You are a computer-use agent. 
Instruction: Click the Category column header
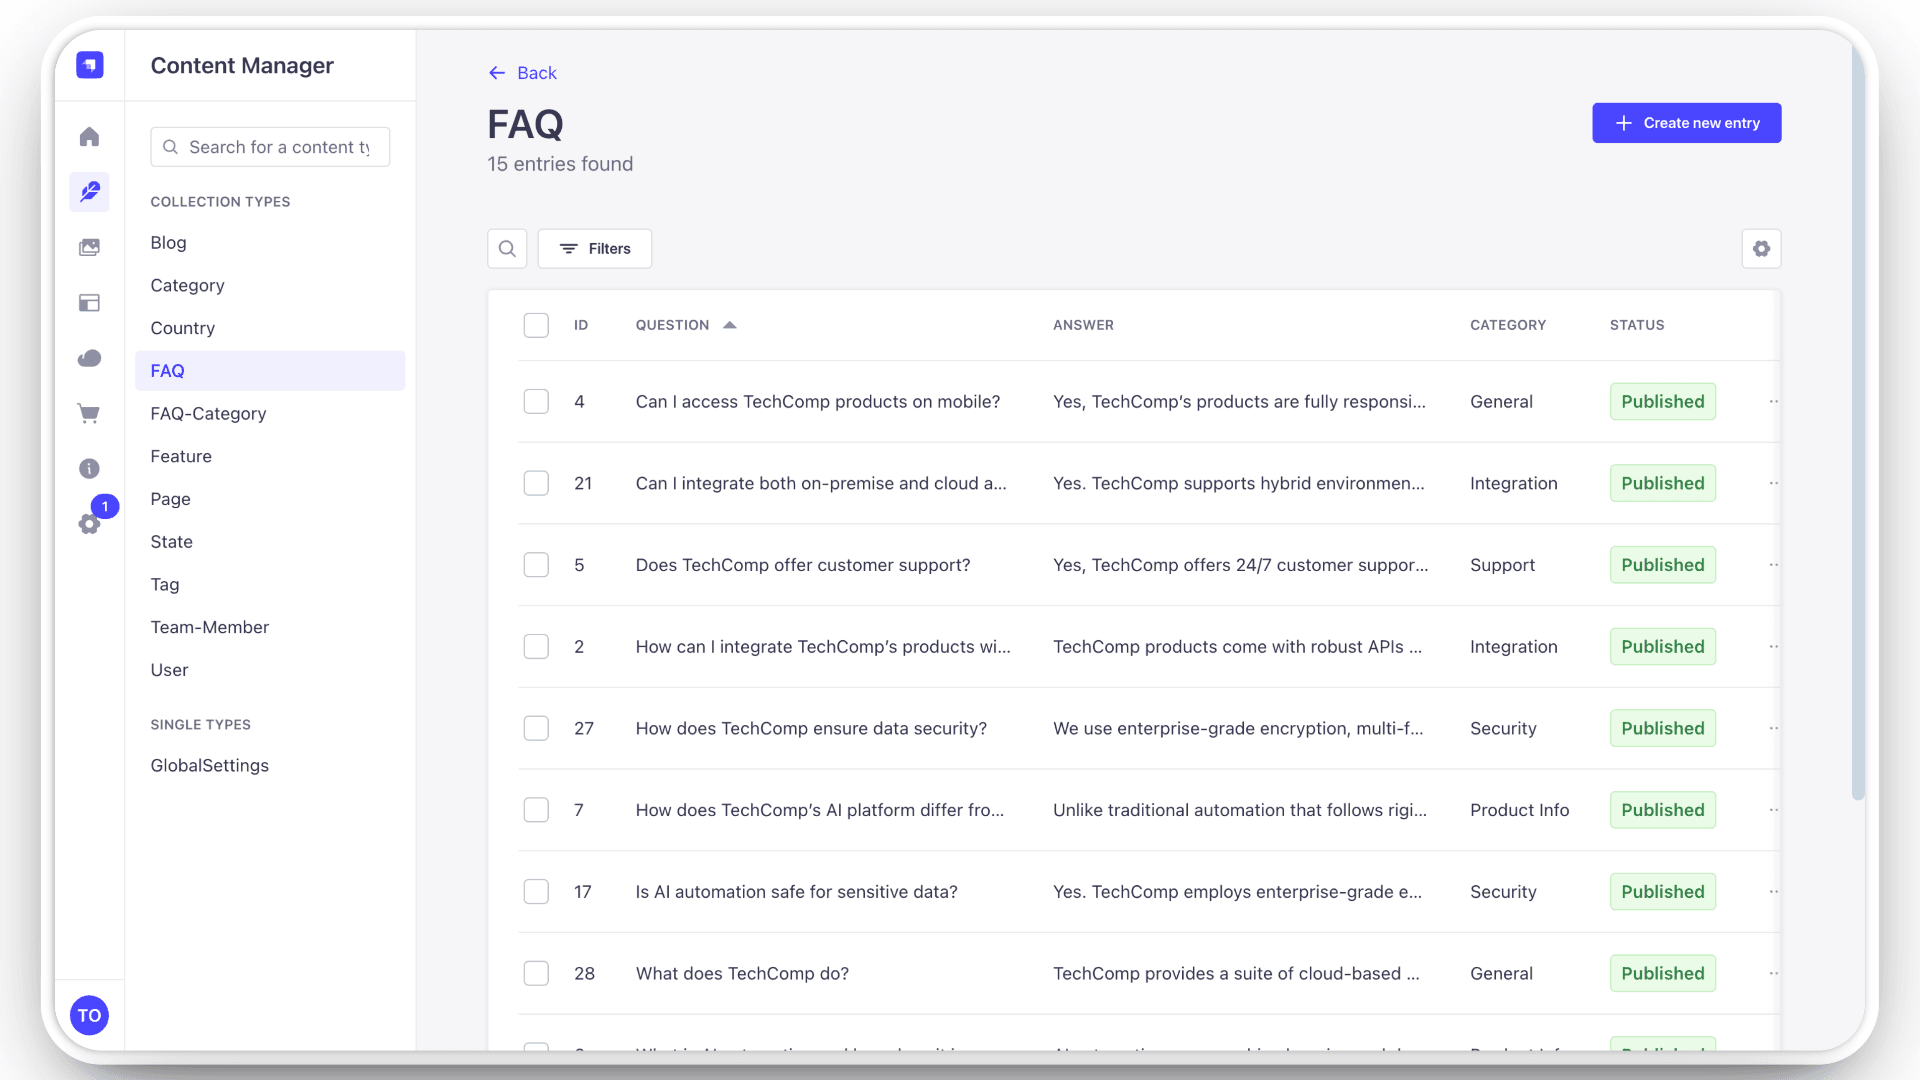pyautogui.click(x=1508, y=325)
